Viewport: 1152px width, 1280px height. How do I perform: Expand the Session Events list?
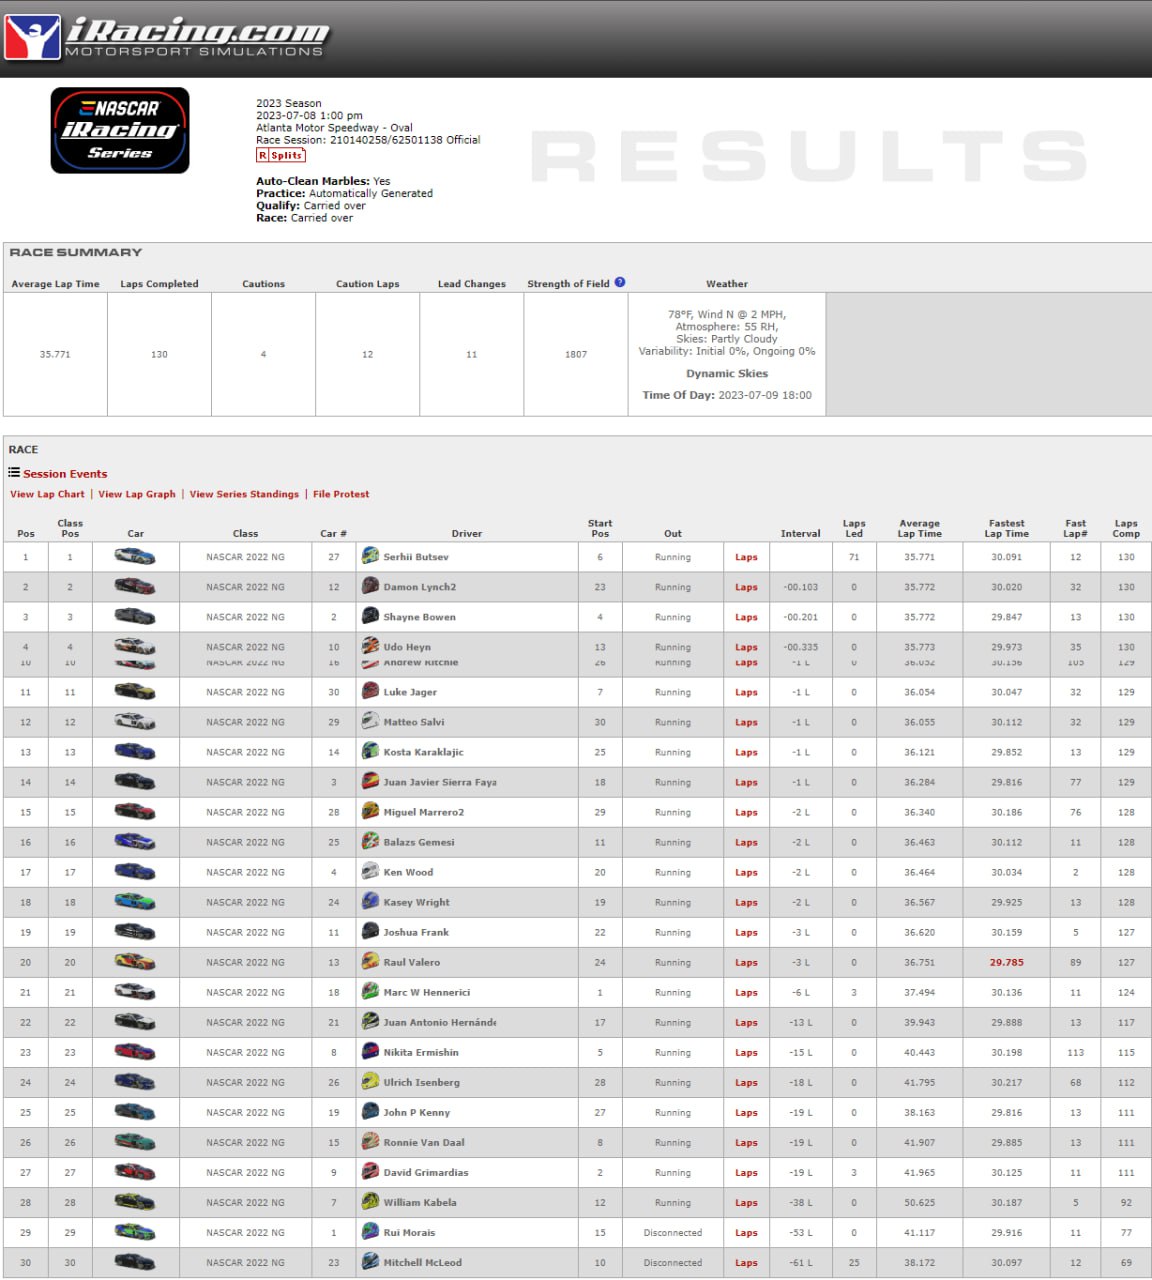tap(65, 474)
